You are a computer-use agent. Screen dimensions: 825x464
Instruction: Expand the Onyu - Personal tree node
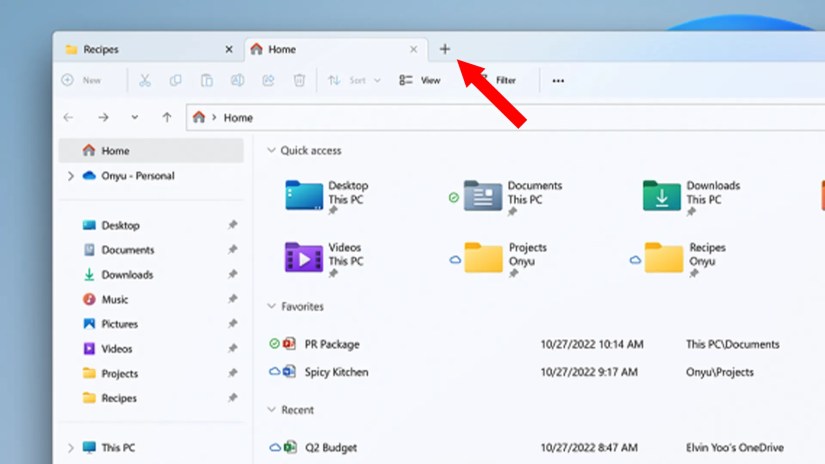(71, 176)
